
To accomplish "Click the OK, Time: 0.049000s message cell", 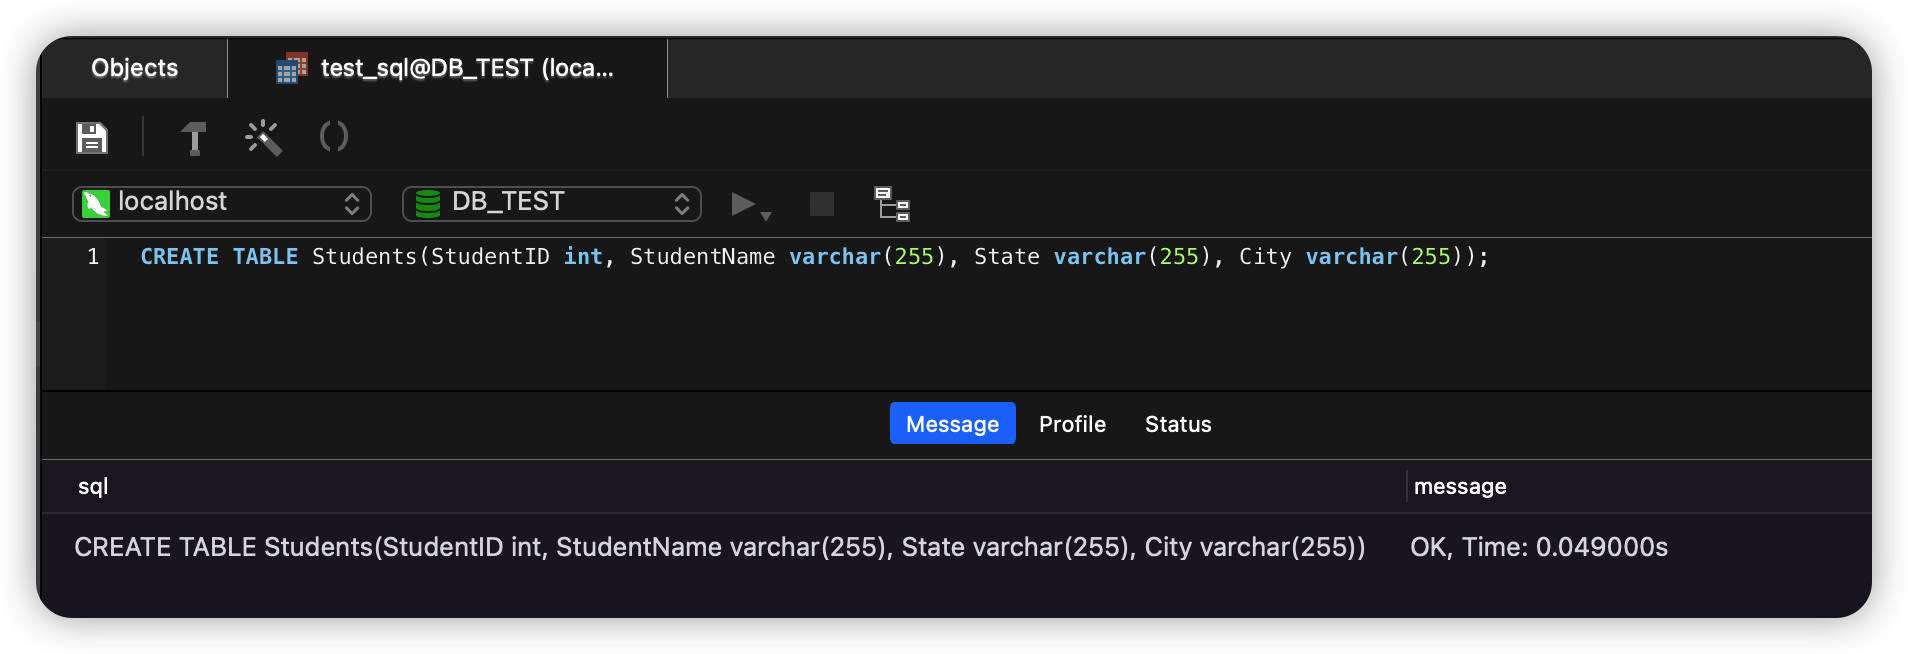I will click(x=1538, y=547).
